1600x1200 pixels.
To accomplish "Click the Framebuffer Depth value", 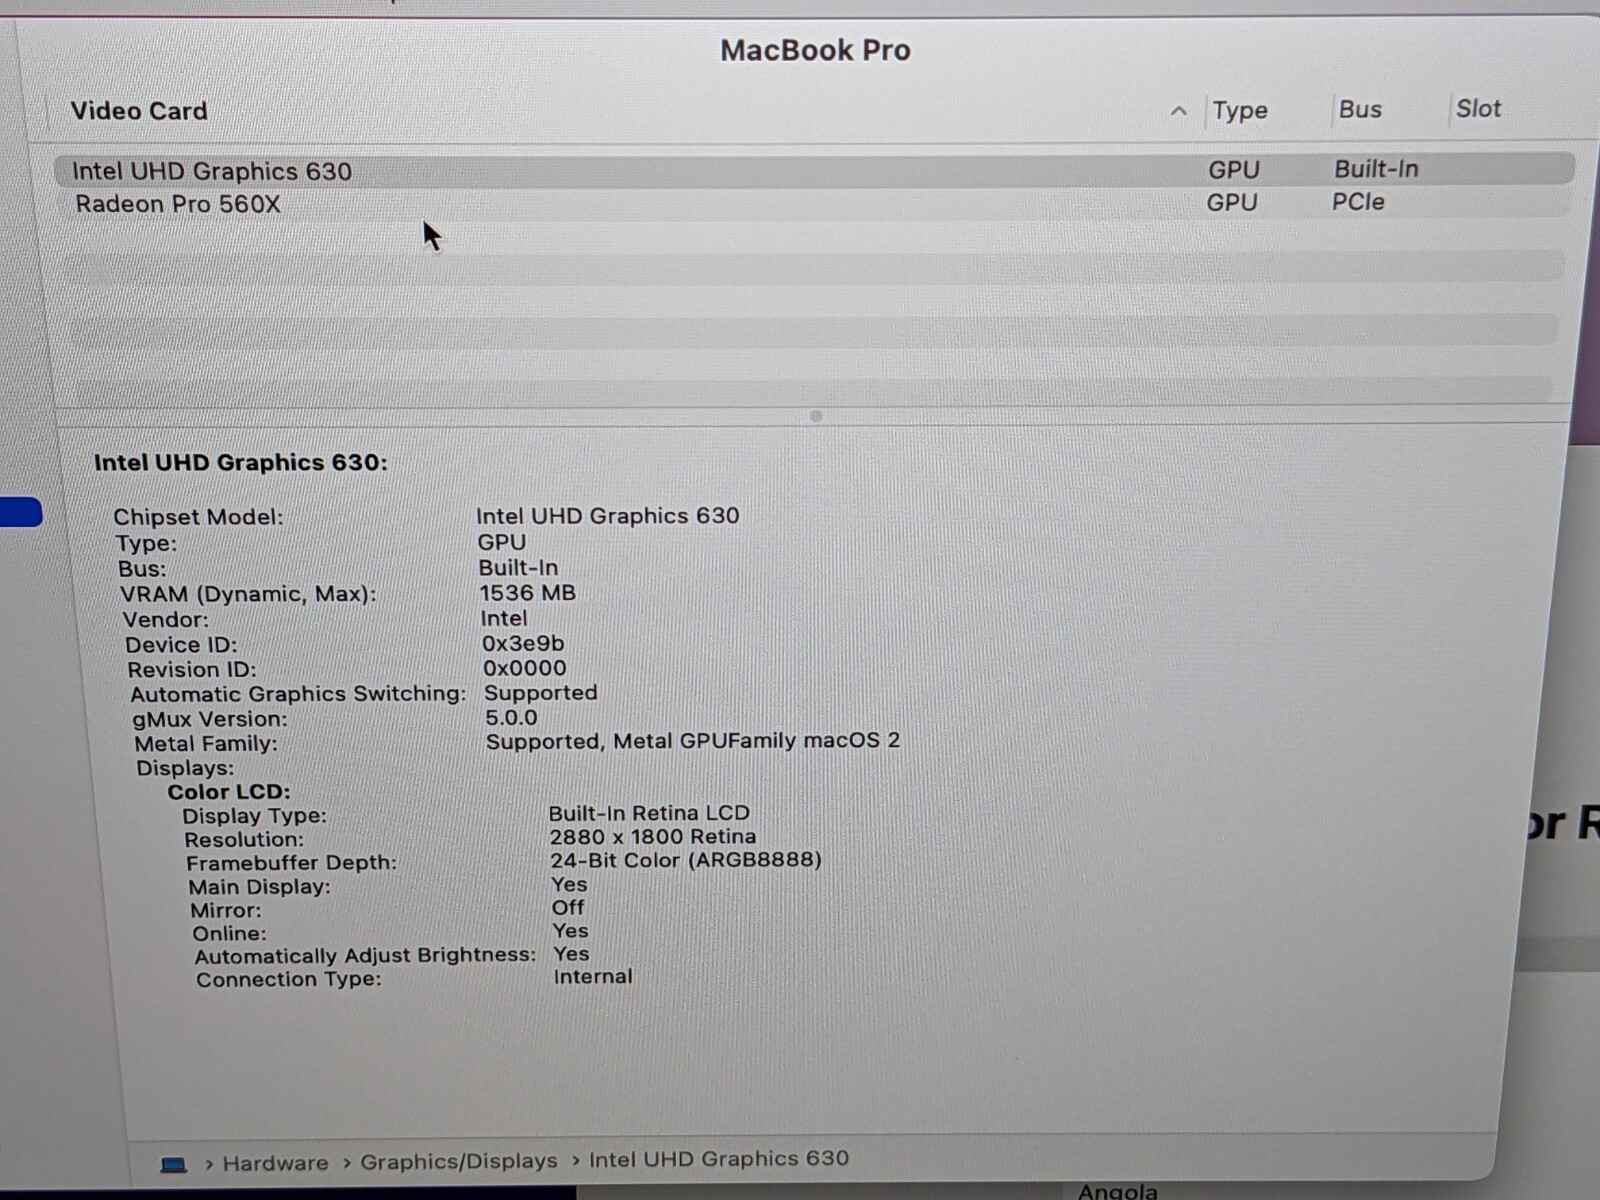I will [x=686, y=860].
